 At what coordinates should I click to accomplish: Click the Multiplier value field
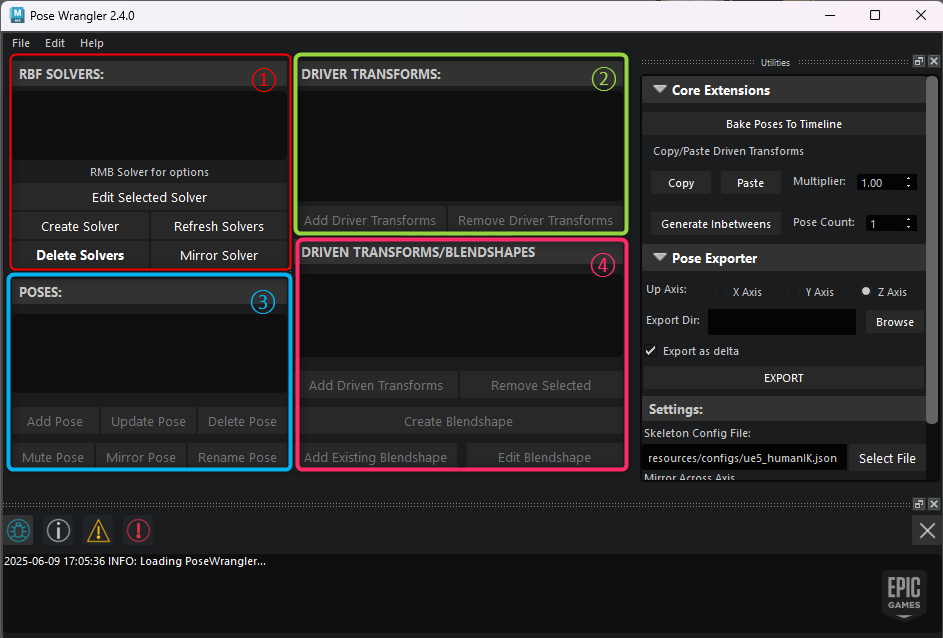click(880, 183)
